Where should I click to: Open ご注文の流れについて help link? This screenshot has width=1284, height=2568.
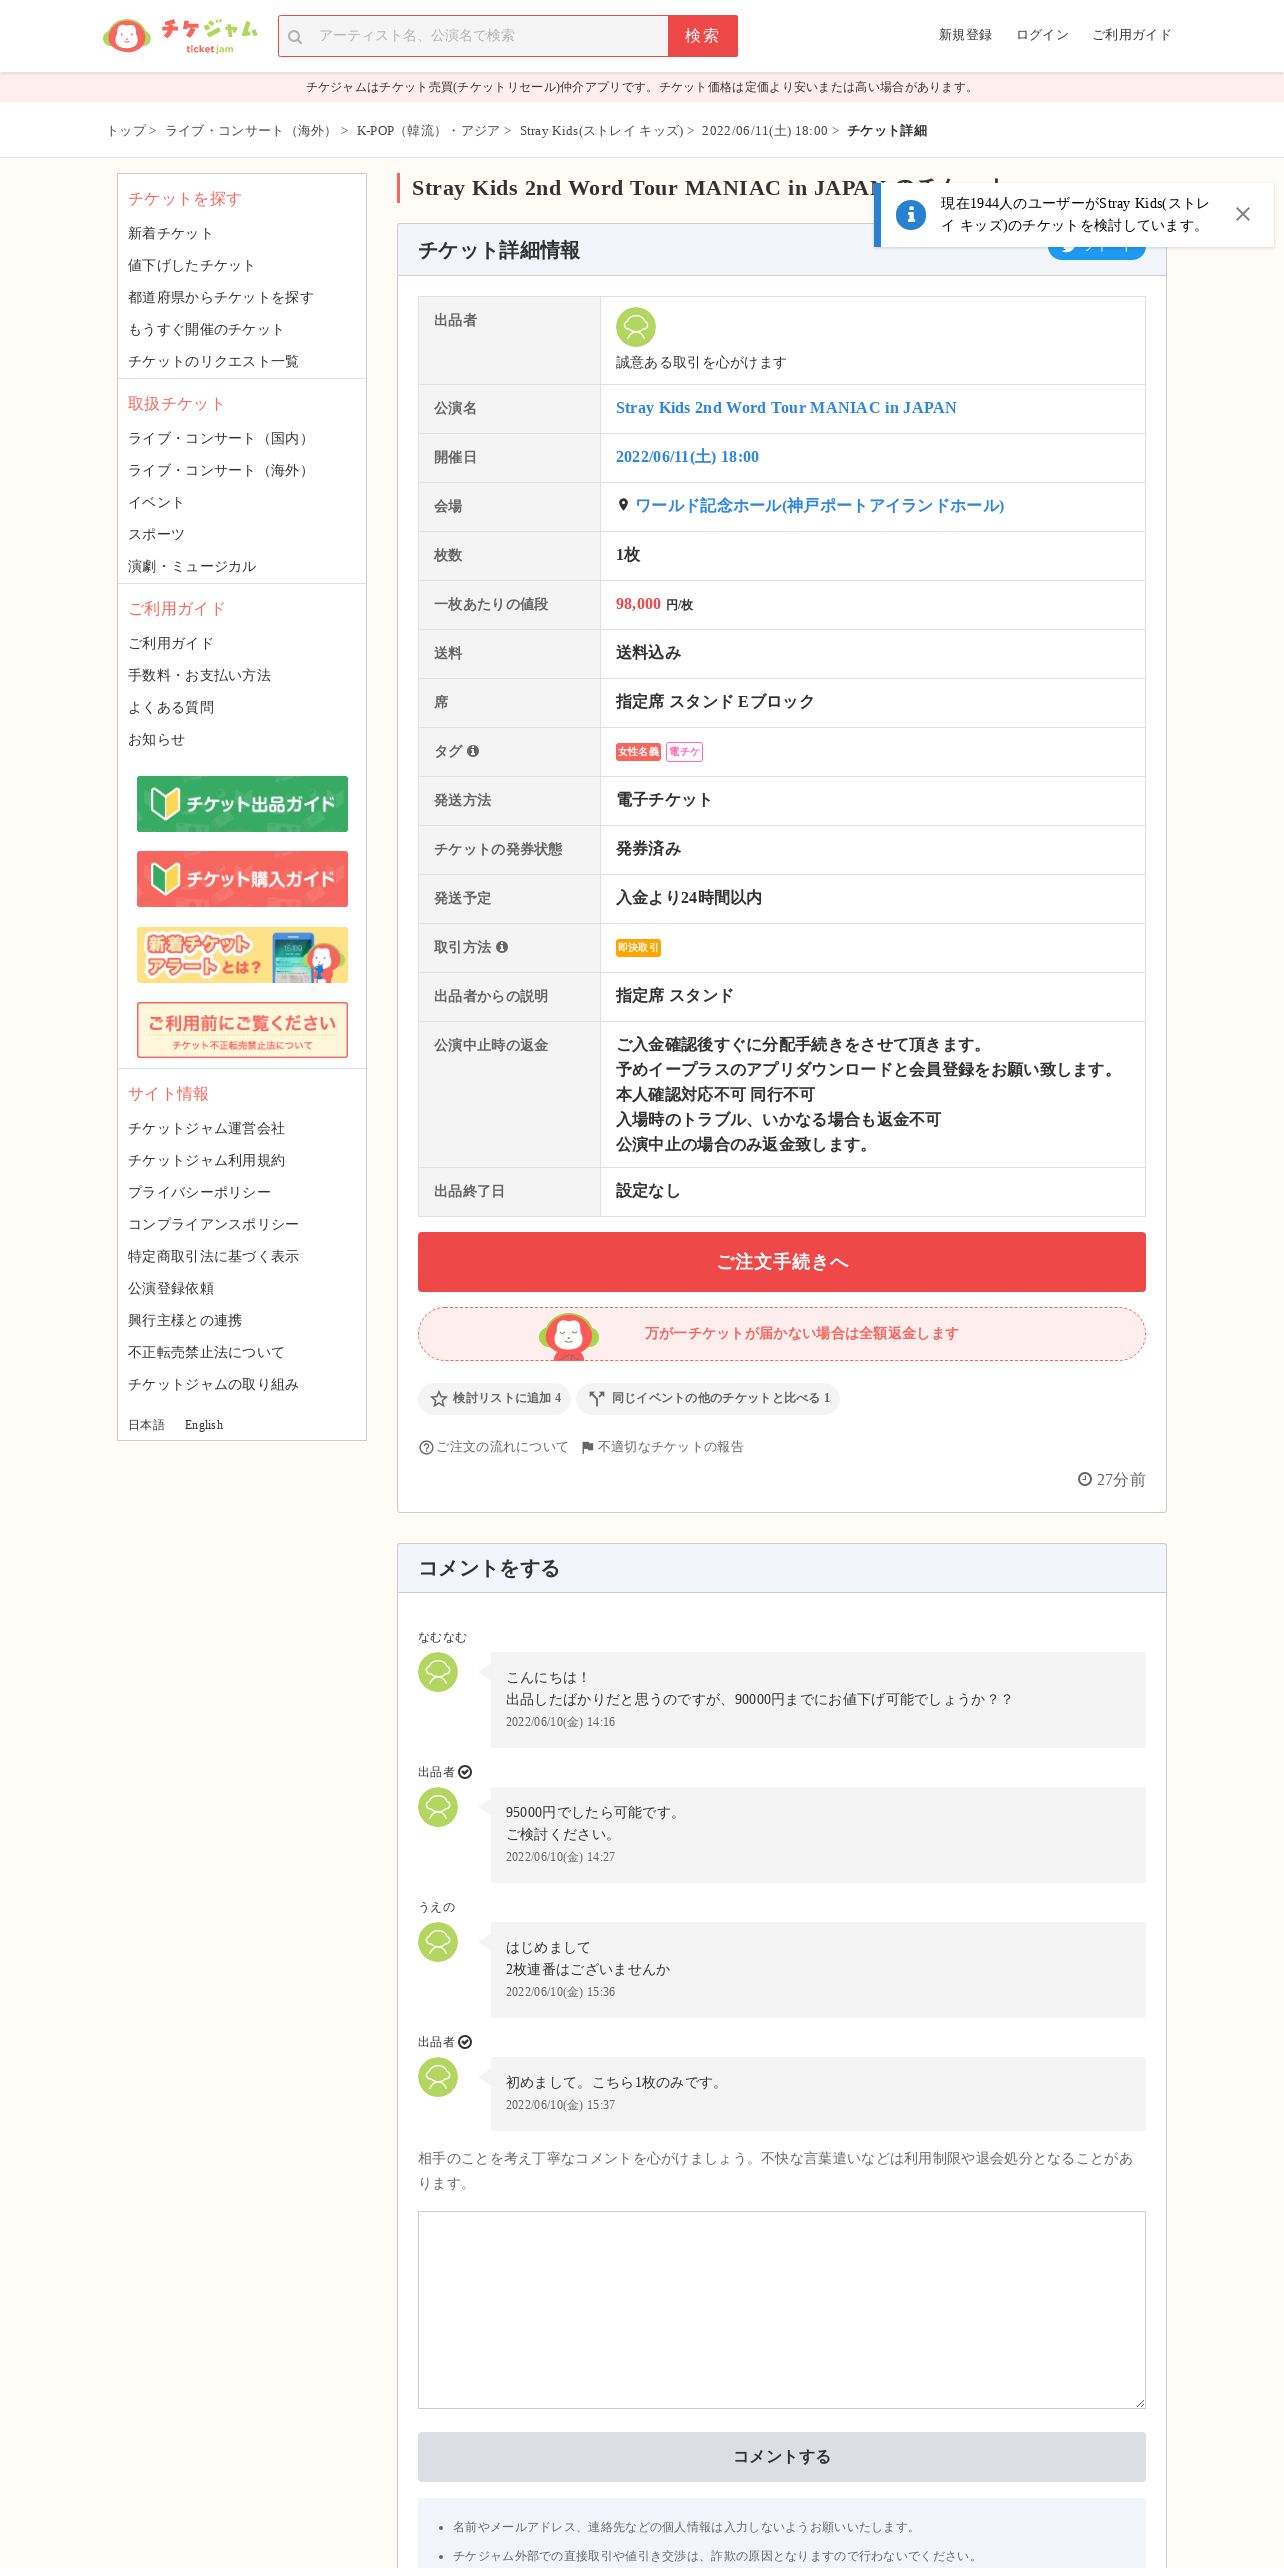pyautogui.click(x=493, y=1447)
